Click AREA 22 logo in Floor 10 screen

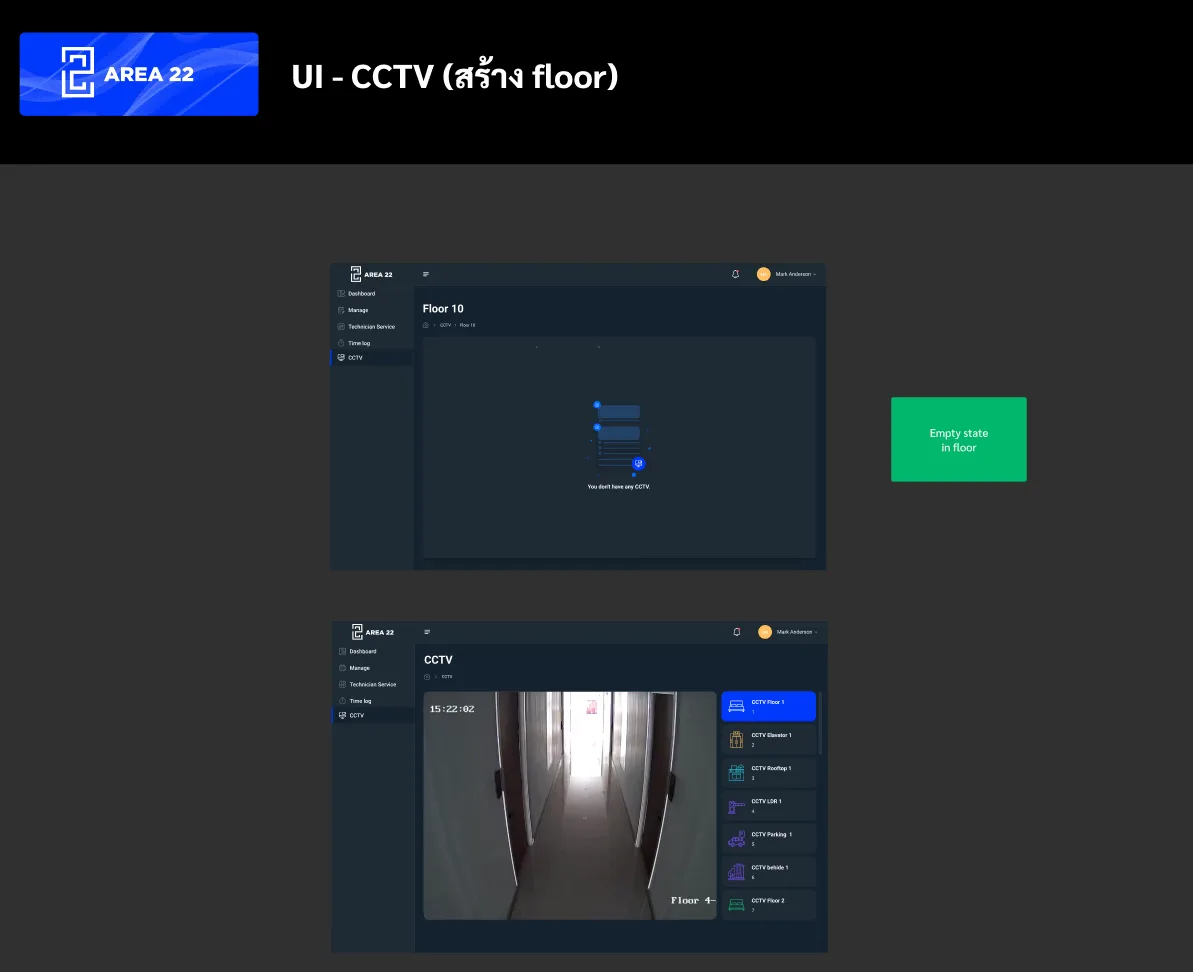pyautogui.click(x=371, y=274)
